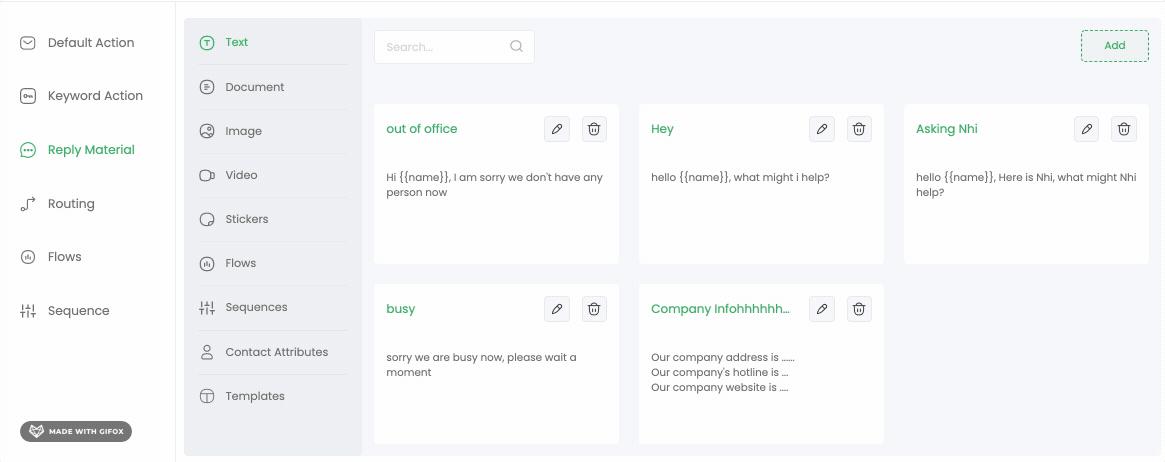This screenshot has height=462, width=1165.
Task: Switch to the Text material tab
Action: 273,42
